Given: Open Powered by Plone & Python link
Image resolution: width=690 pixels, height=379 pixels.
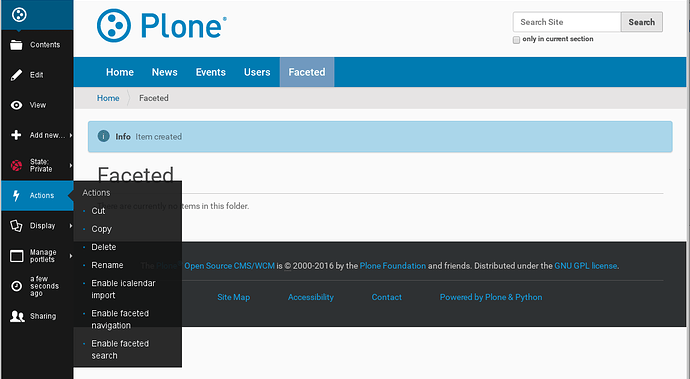Looking at the screenshot, I should pos(491,297).
